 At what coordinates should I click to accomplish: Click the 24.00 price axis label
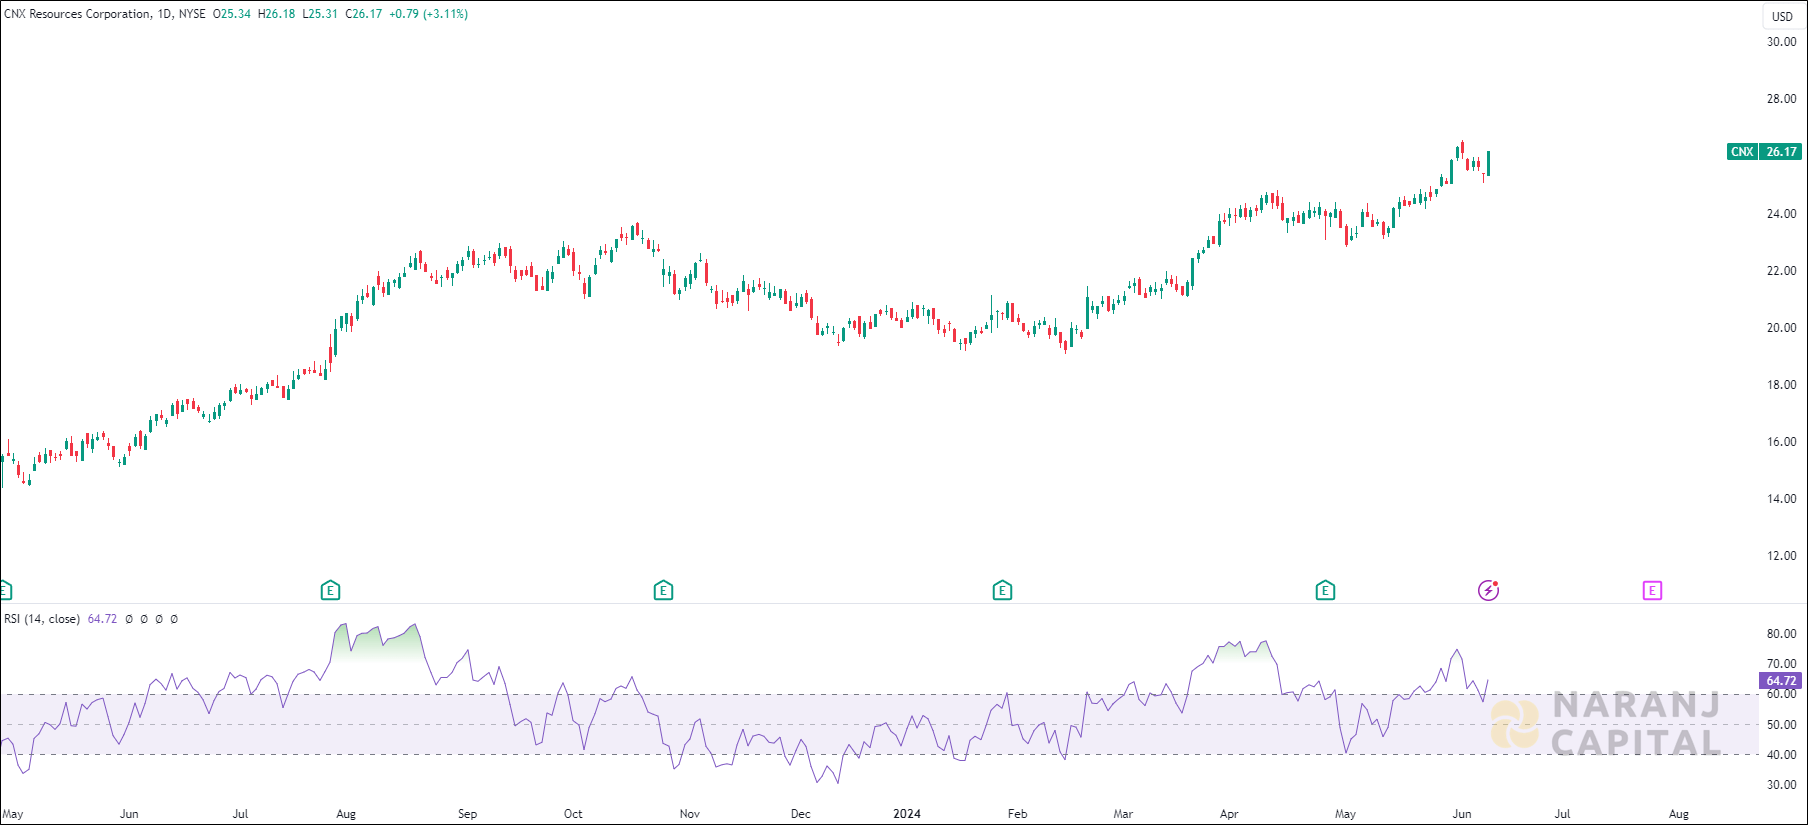tap(1781, 214)
